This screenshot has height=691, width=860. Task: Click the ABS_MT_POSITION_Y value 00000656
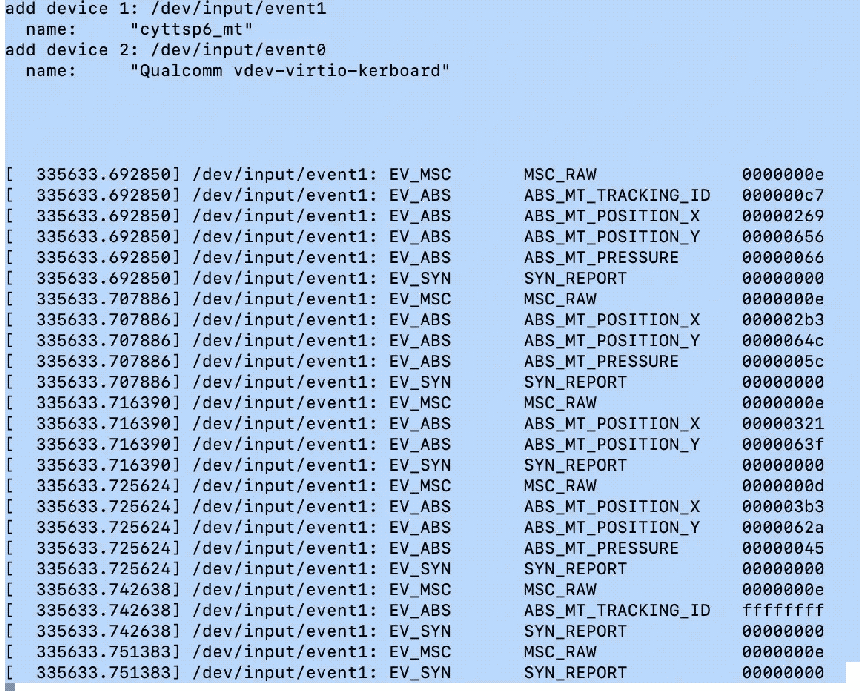click(x=783, y=237)
